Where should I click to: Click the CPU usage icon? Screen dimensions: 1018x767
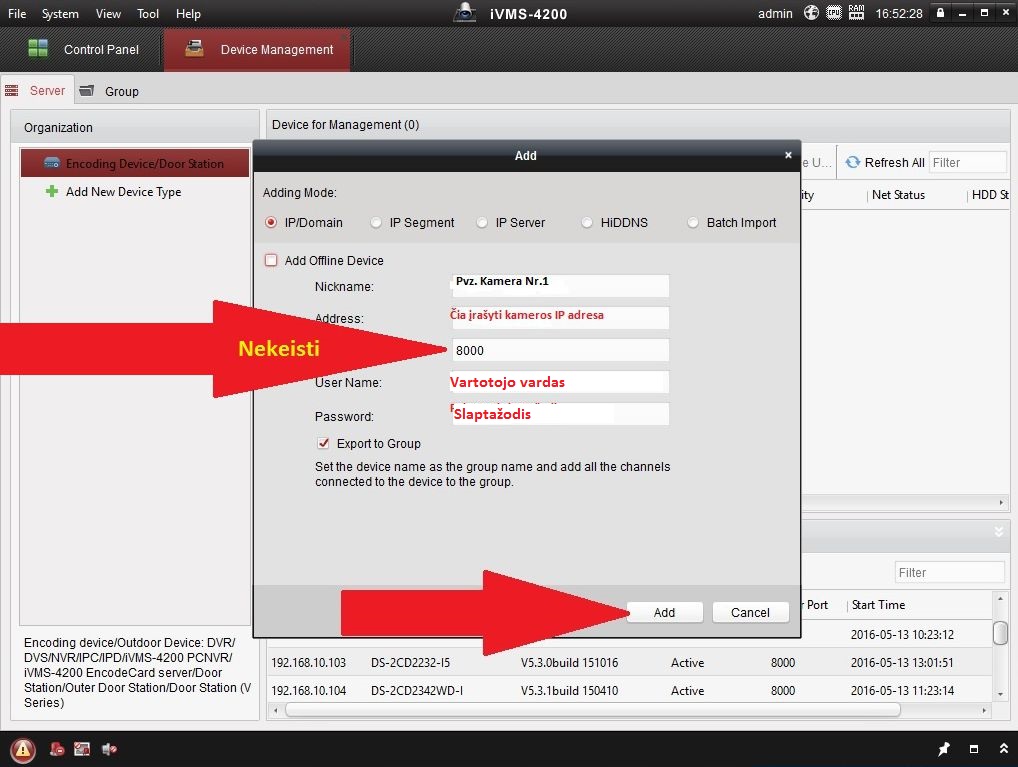coord(834,12)
